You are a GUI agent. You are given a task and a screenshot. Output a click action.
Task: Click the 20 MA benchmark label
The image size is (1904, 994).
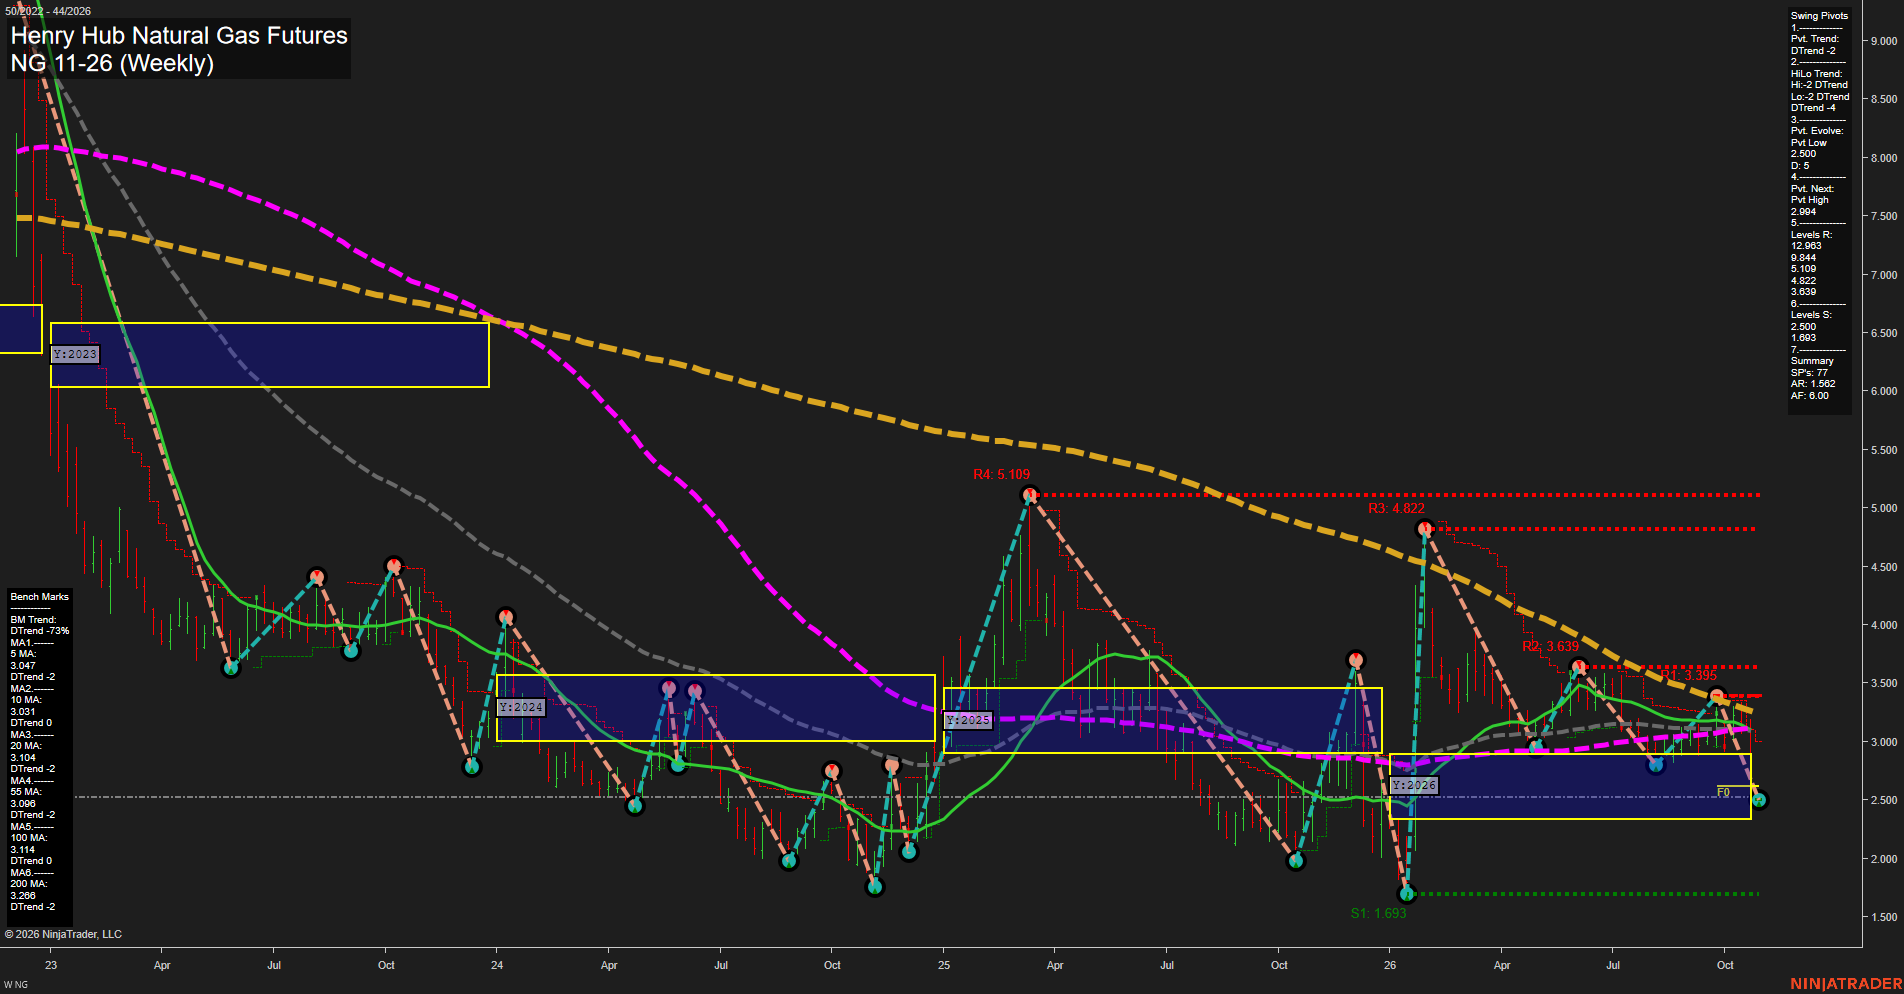[26, 746]
